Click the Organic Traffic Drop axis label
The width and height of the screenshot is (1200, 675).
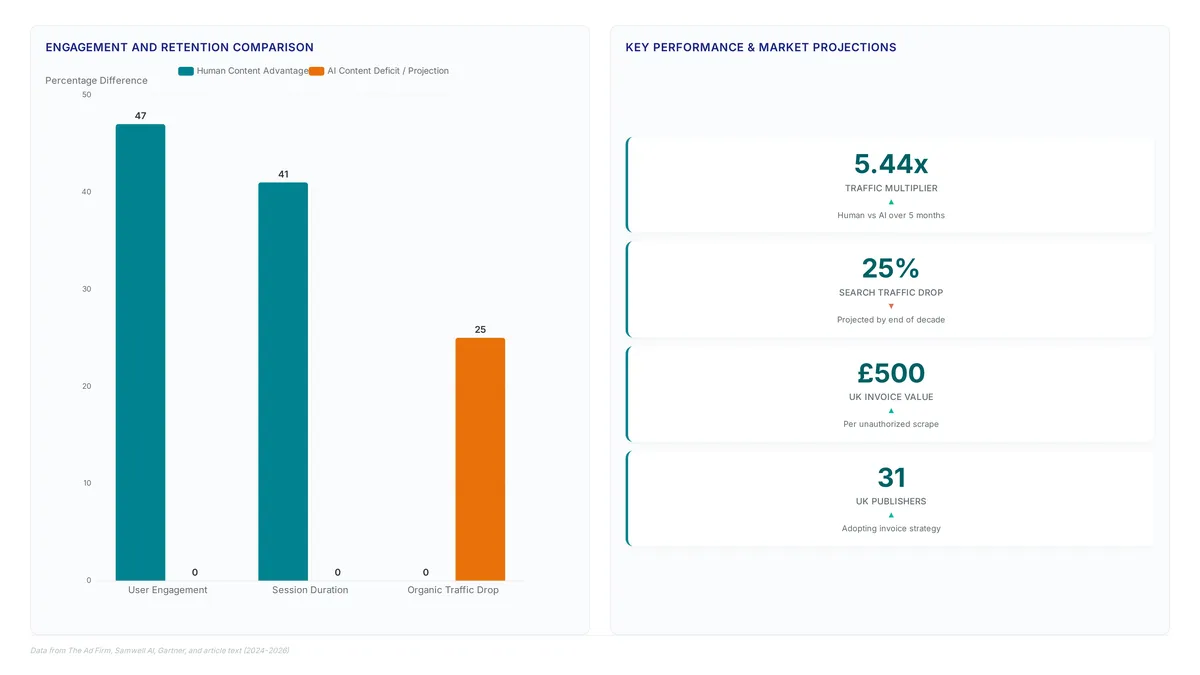pyautogui.click(x=453, y=590)
